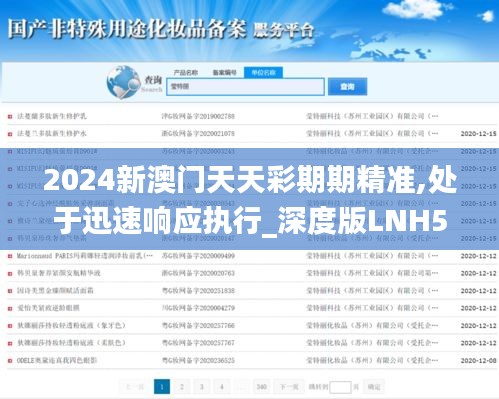Viewport: 499px width, 399px height.
Task: Go to results page 3
Action: (202, 387)
